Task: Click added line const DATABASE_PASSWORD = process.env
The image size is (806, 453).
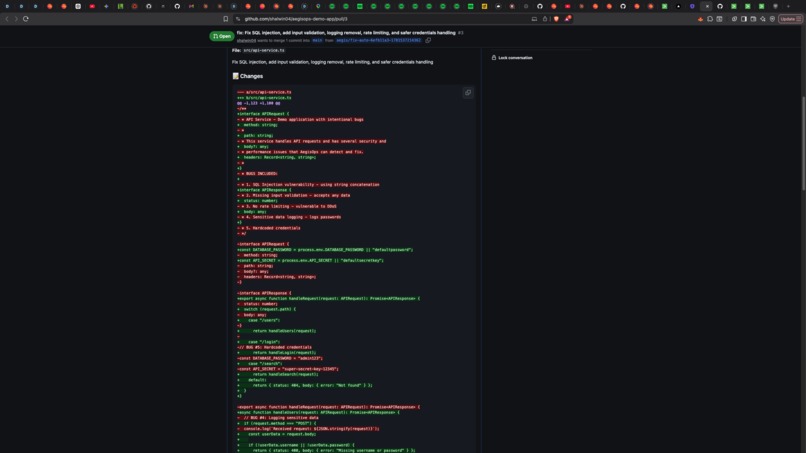Action: pyautogui.click(x=325, y=250)
